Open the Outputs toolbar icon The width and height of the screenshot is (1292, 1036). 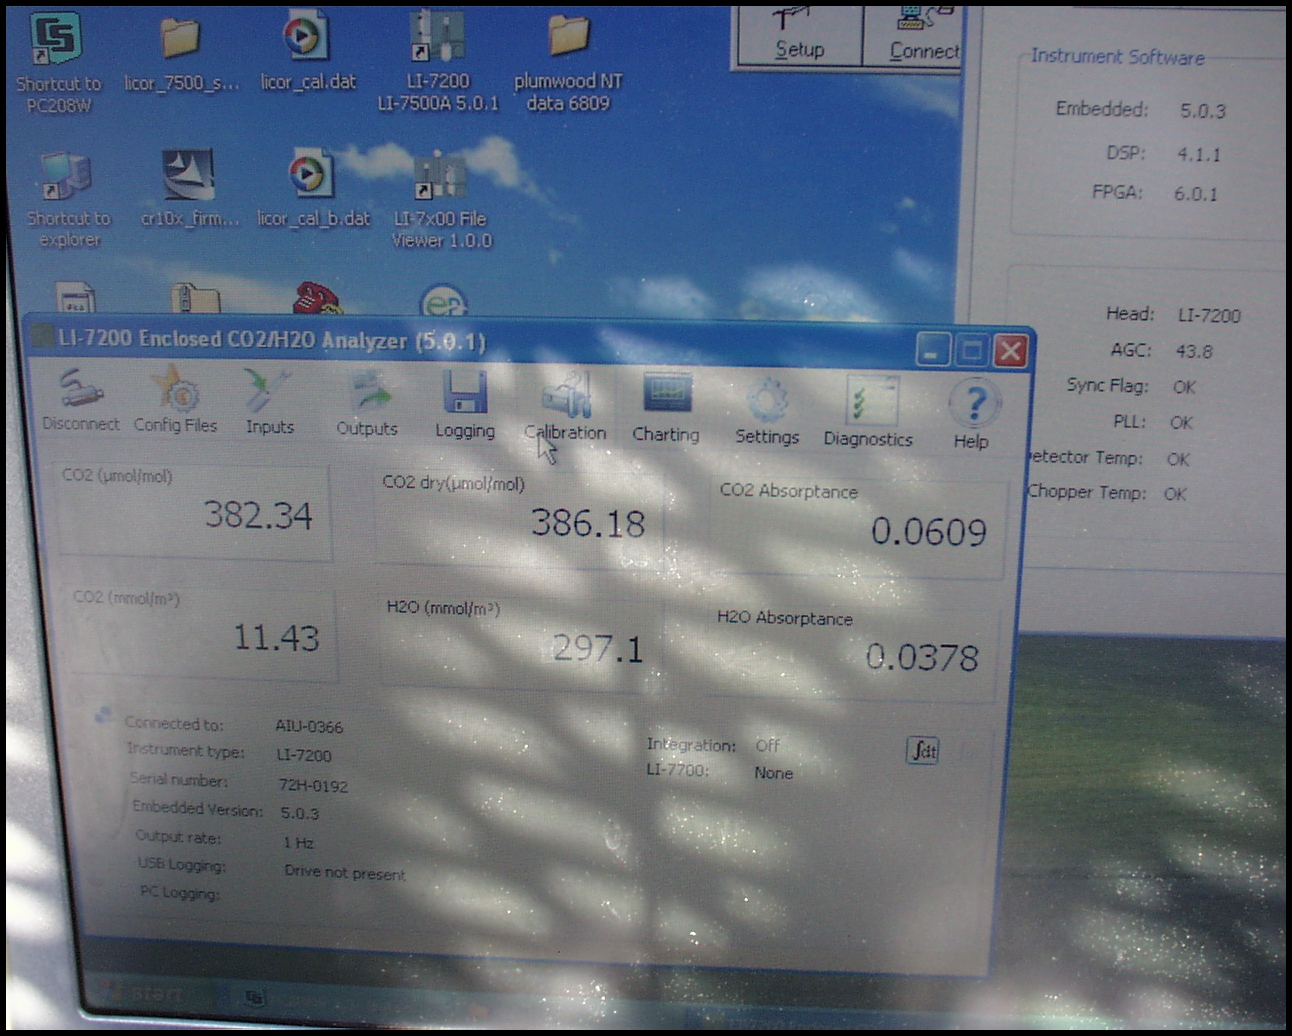[x=367, y=403]
